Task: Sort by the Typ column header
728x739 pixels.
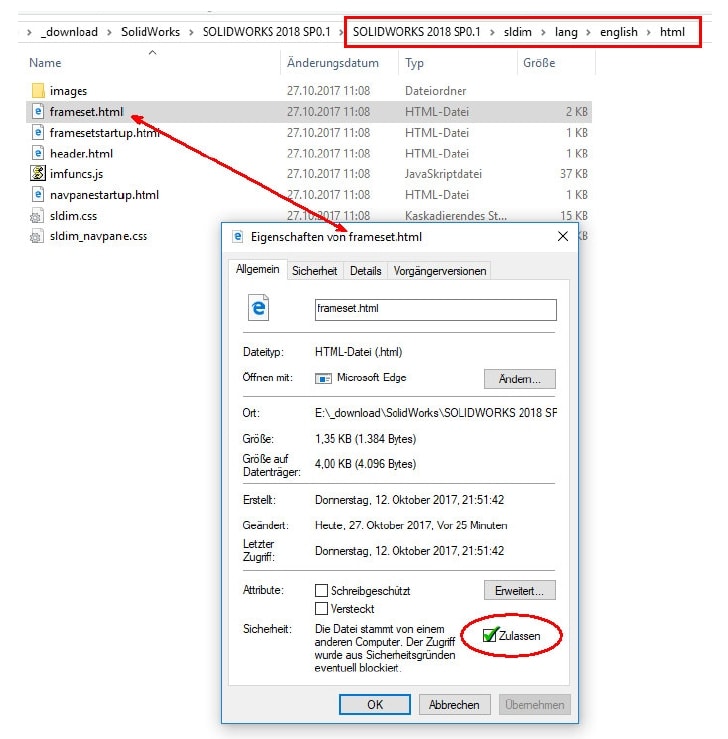Action: (414, 63)
